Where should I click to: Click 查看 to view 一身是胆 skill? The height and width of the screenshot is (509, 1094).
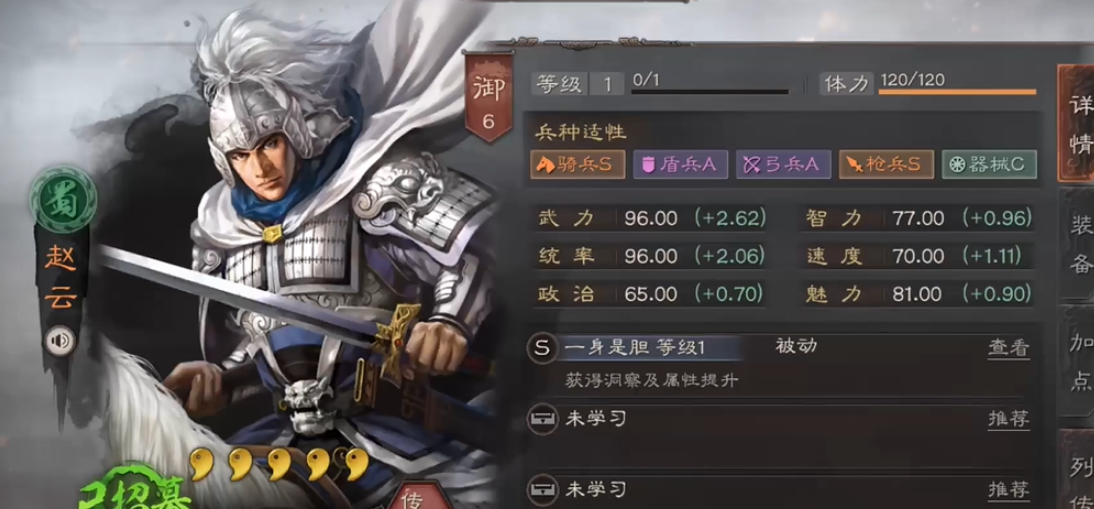point(1009,348)
